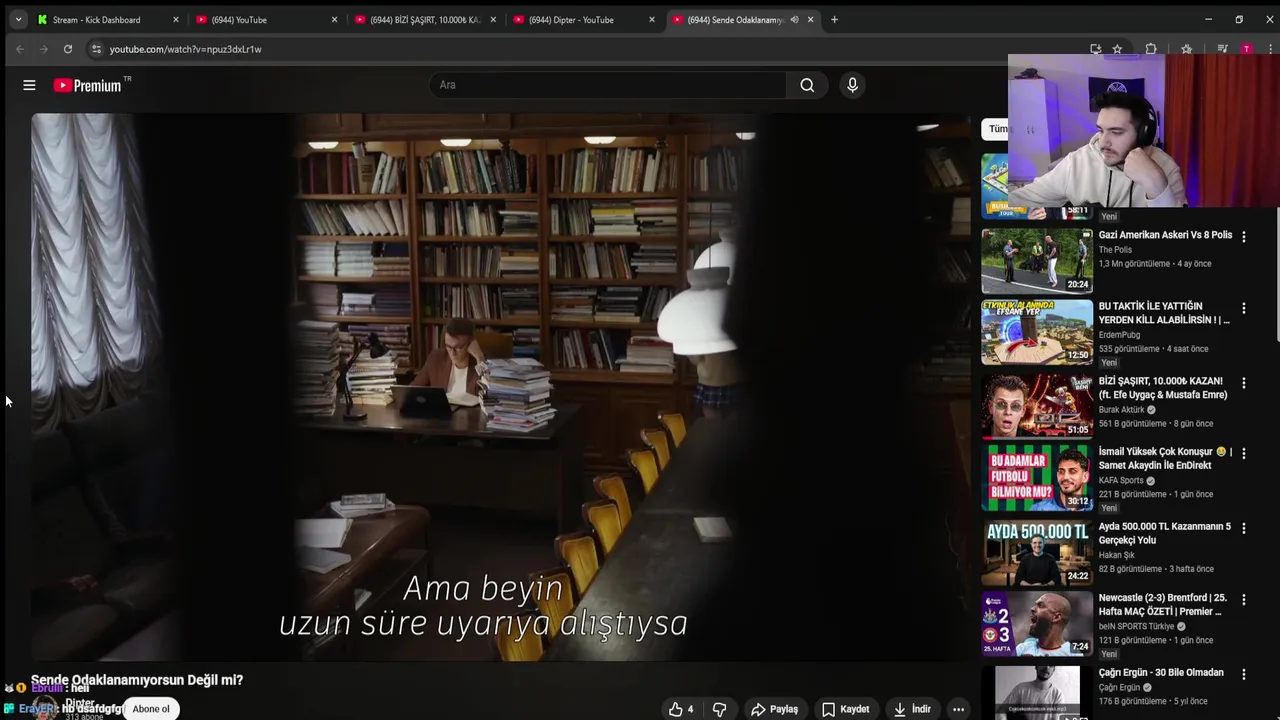Bookmark this page with star icon
The width and height of the screenshot is (1280, 720).
click(x=1117, y=49)
